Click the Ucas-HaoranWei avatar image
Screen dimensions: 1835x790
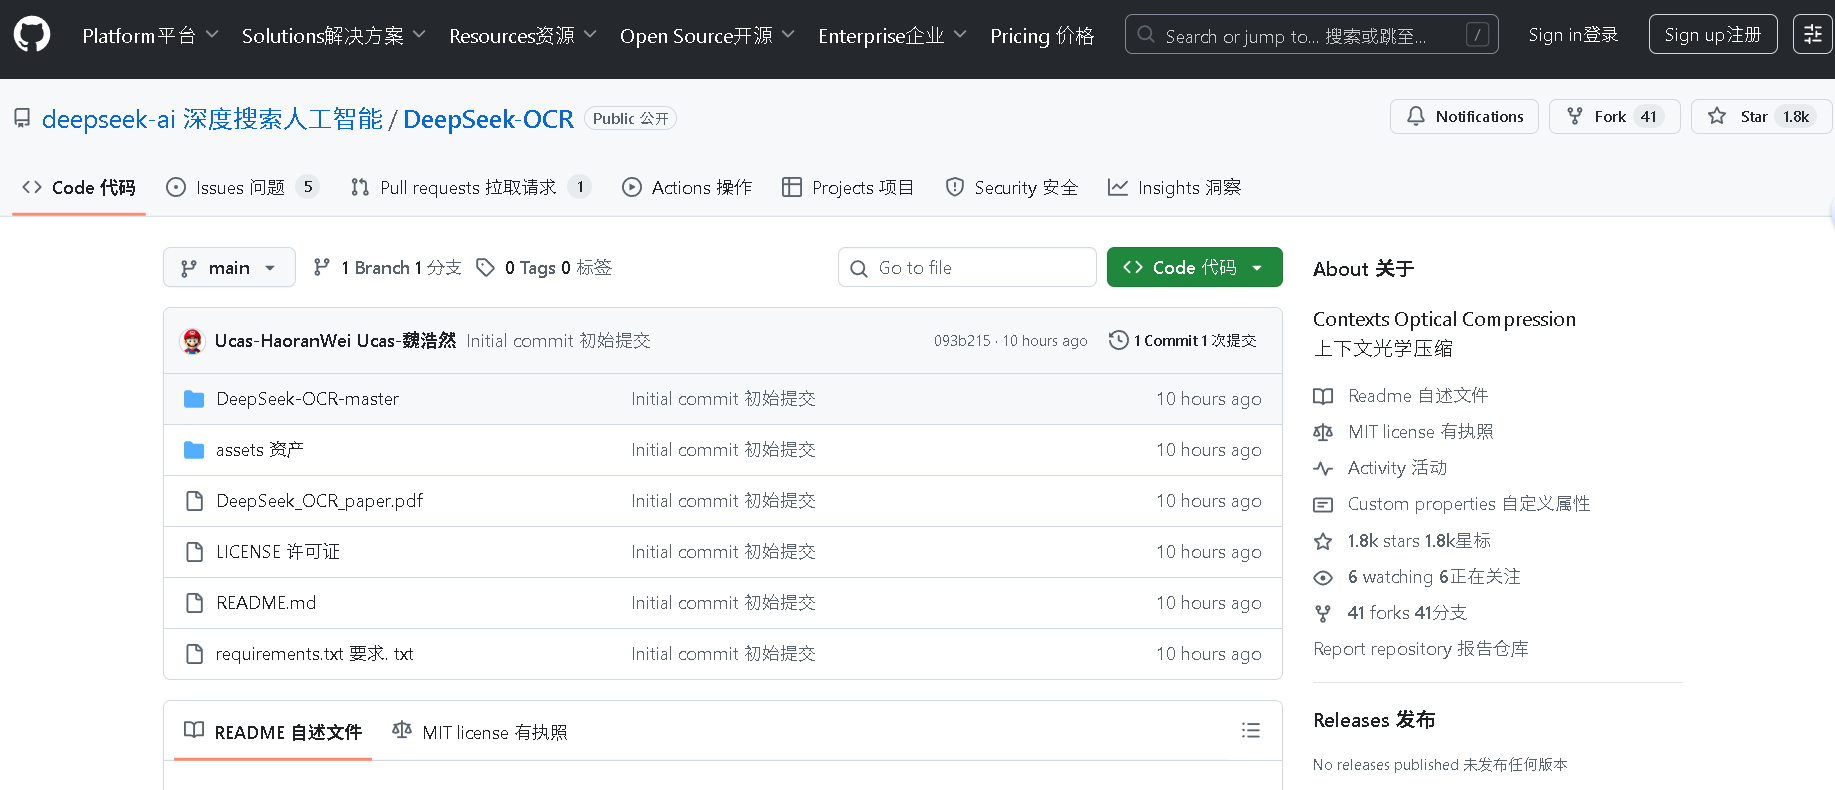[192, 341]
